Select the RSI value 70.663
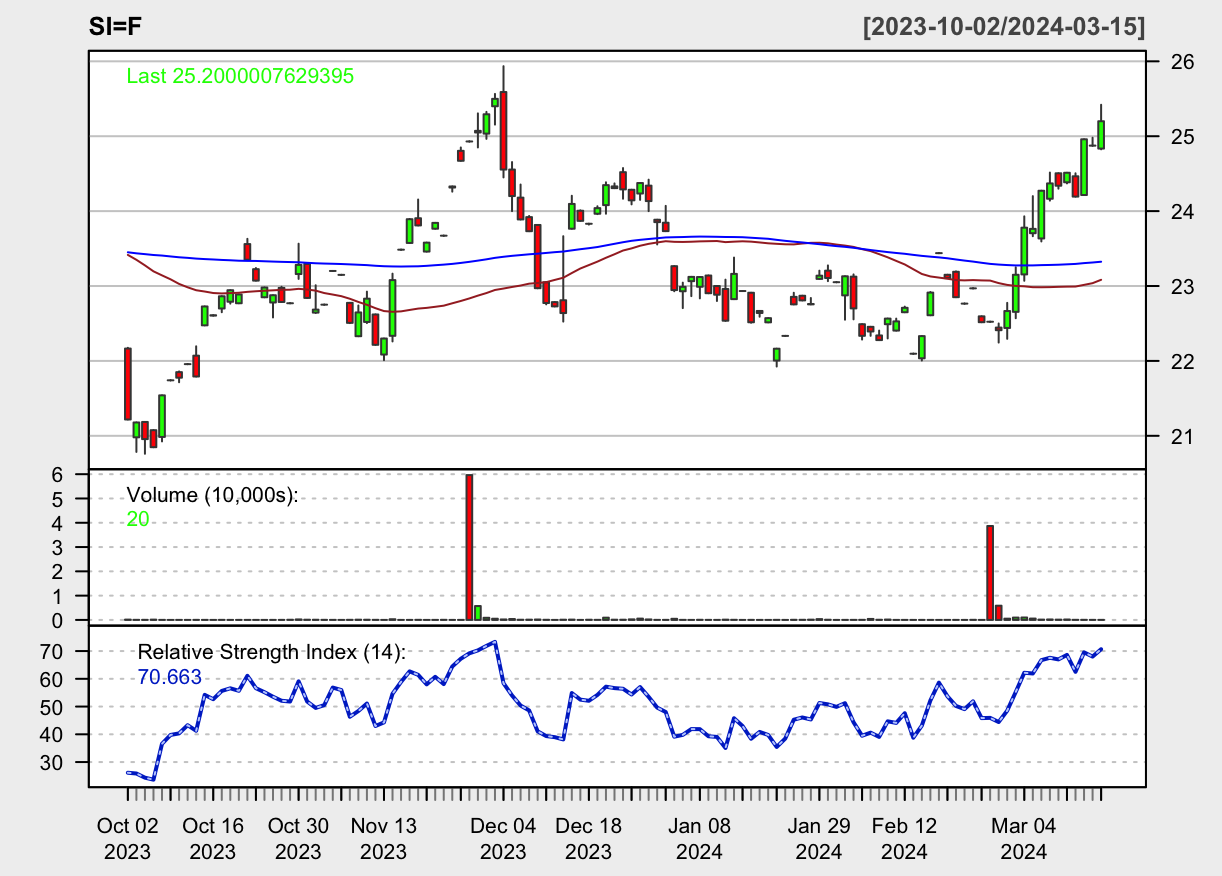This screenshot has width=1222, height=876. click(169, 677)
